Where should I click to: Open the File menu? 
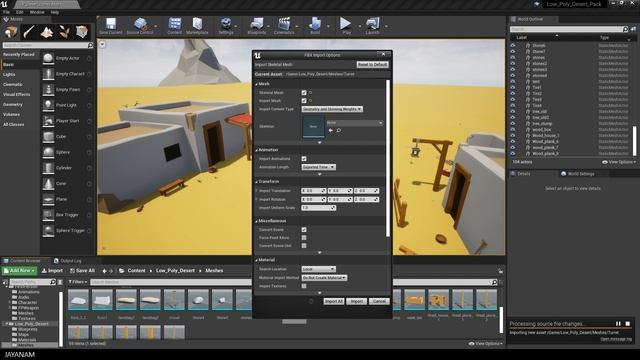point(7,12)
